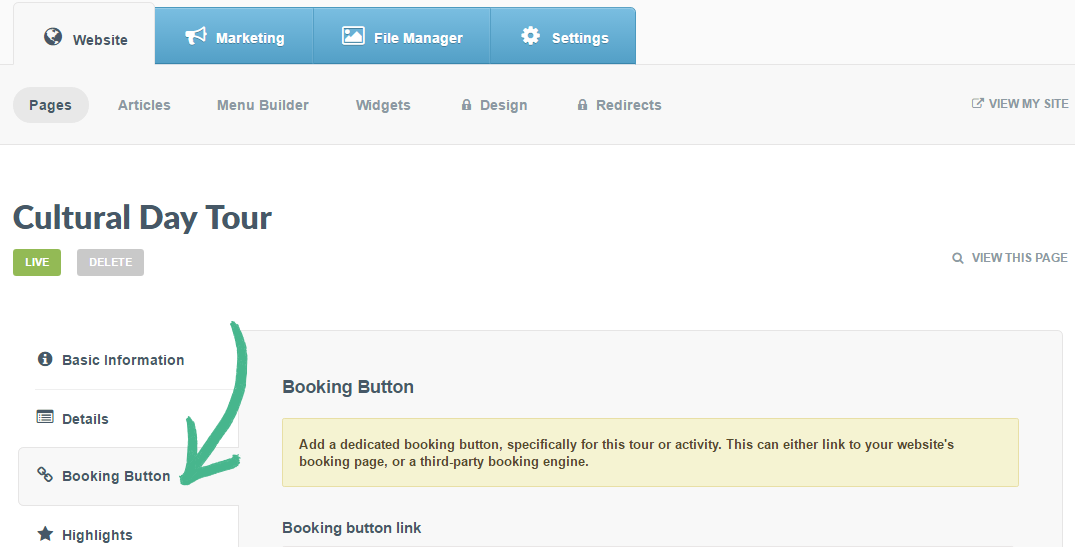Follow the VIEW THIS PAGE link
The width and height of the screenshot is (1075, 547).
pos(1019,258)
